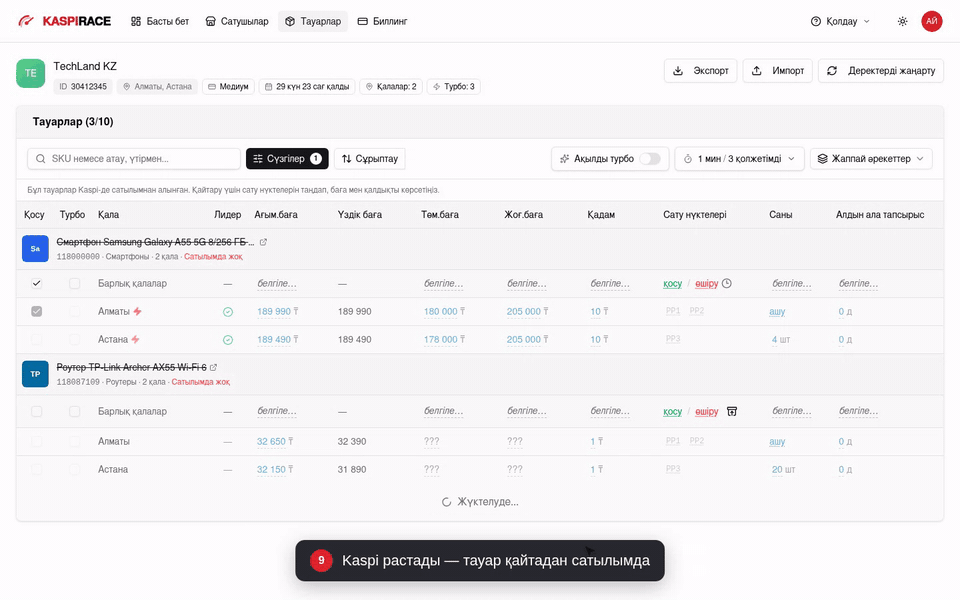Viewport: 960px width, 600px height.
Task: Check the turbo box for Samsung Барлық қалалар
Action: pos(75,283)
